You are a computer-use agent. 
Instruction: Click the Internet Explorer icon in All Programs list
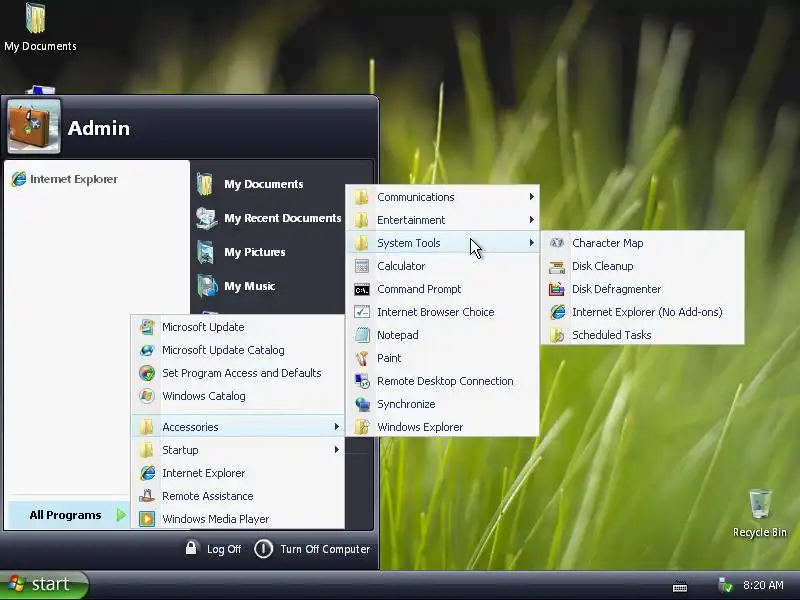(147, 473)
